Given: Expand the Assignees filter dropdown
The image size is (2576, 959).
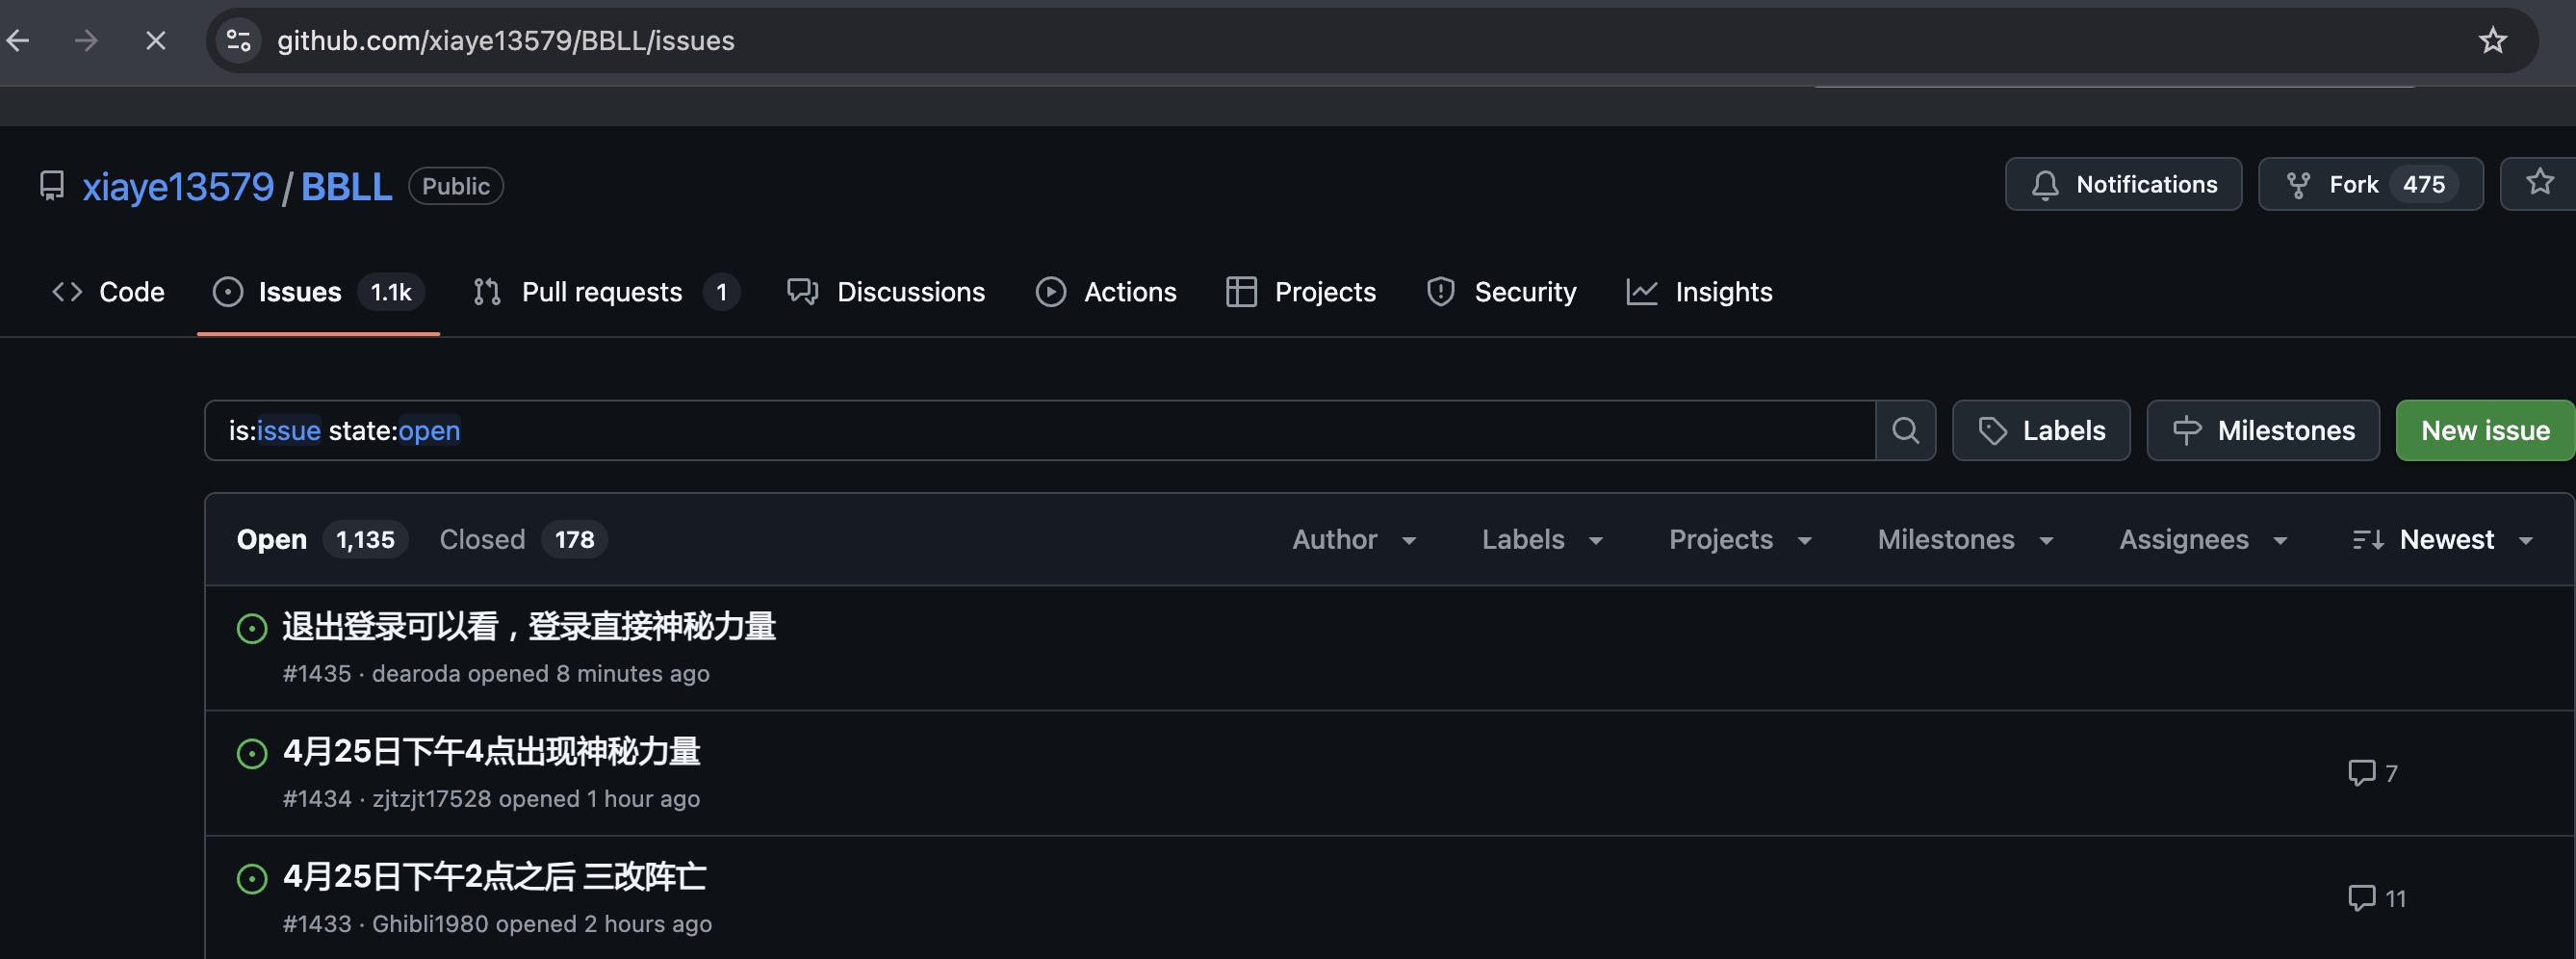Looking at the screenshot, I should [2203, 540].
